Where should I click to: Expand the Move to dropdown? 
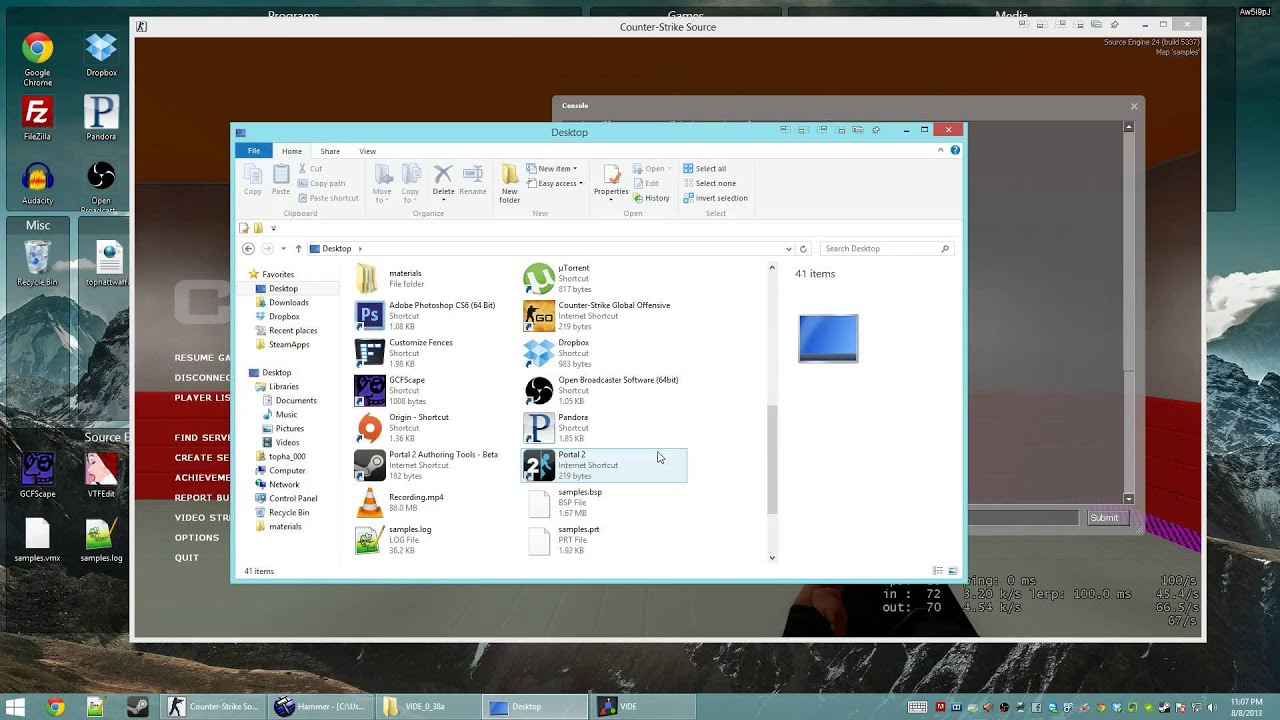(x=382, y=196)
